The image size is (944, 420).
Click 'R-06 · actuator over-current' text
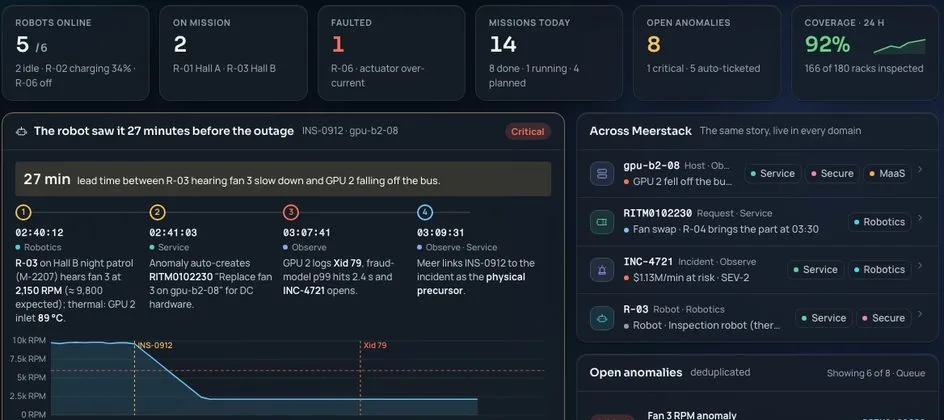click(378, 76)
